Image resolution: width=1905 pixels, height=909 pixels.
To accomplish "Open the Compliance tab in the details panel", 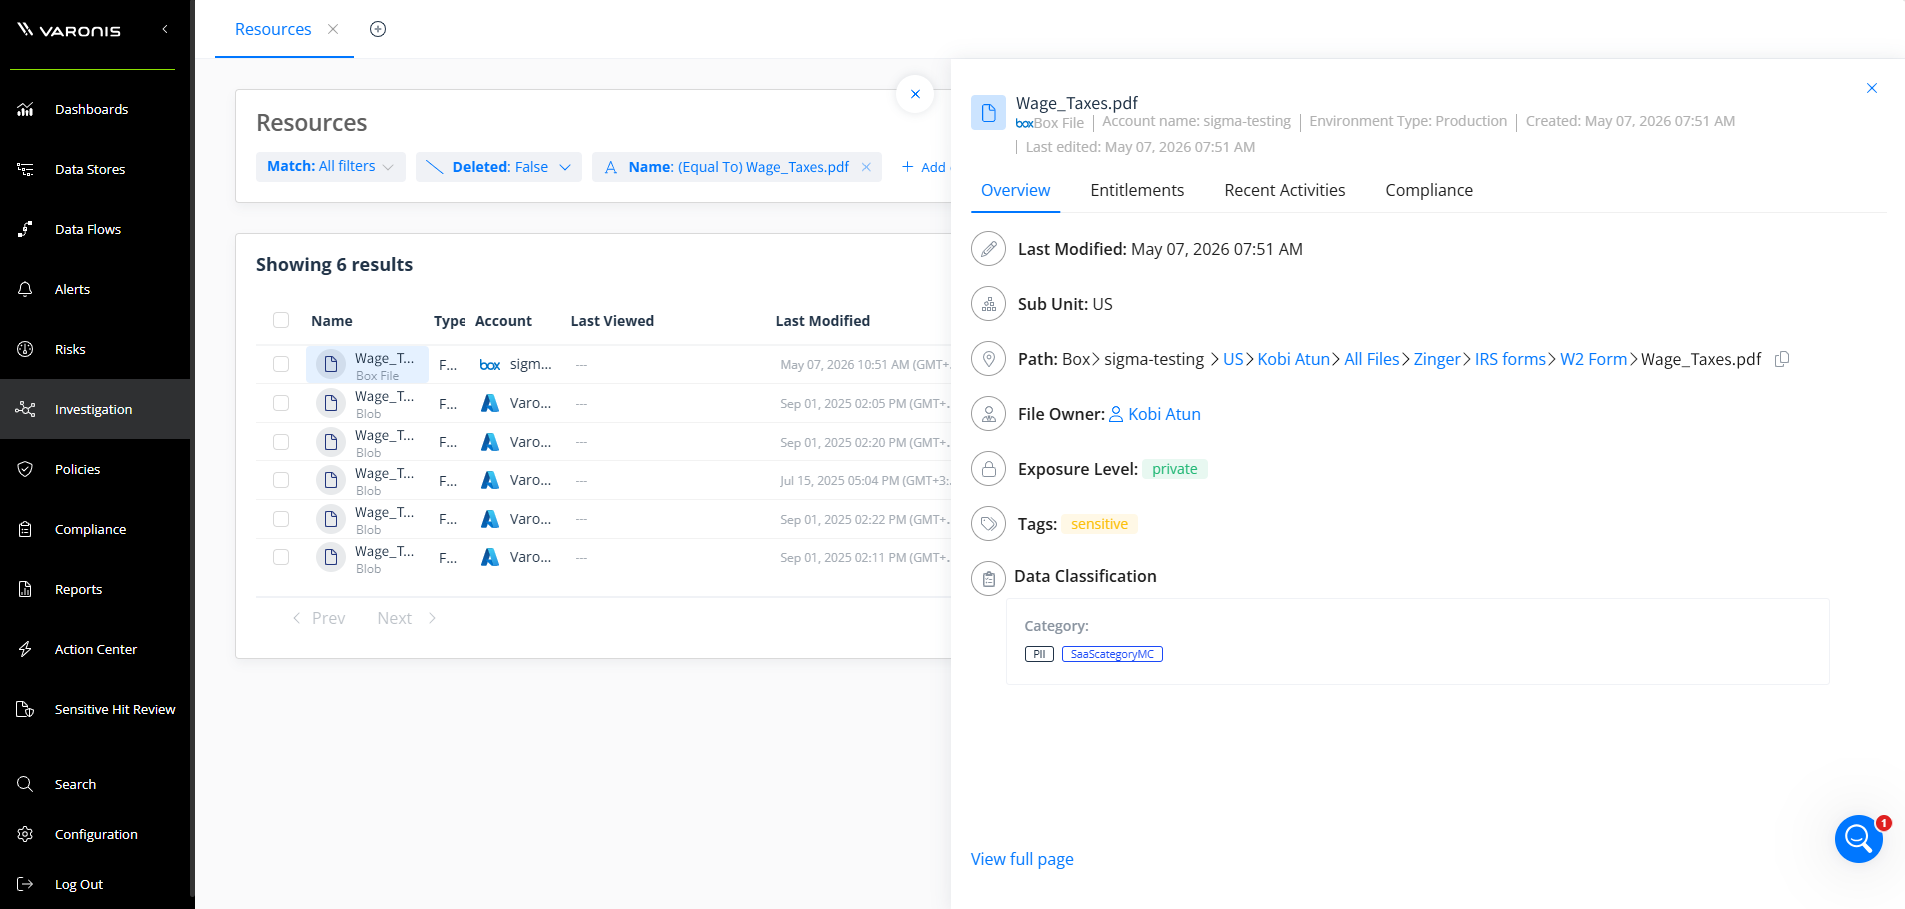I will 1429,190.
